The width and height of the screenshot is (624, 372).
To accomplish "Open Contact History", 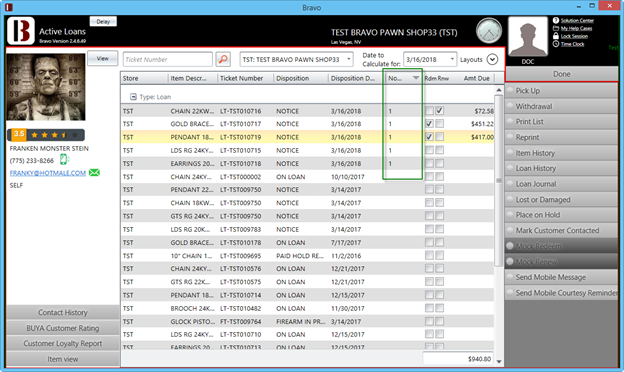I will pos(63,312).
